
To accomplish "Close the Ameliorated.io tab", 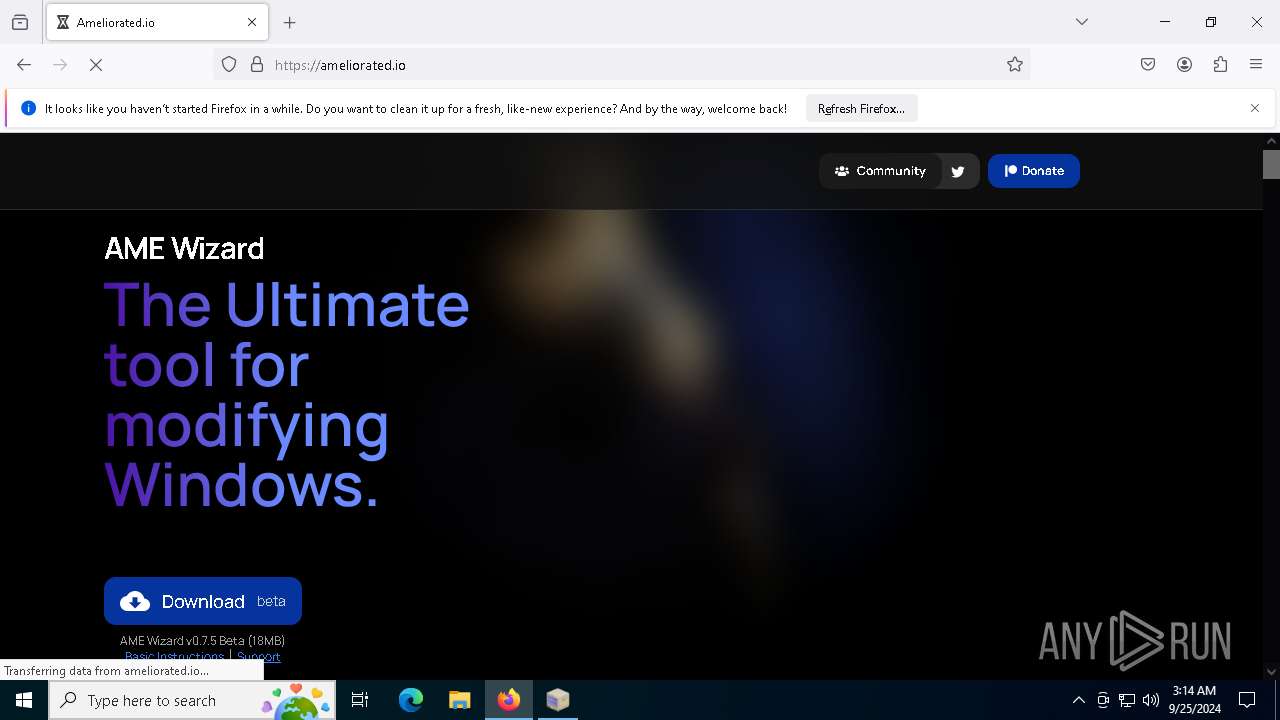I will (252, 22).
